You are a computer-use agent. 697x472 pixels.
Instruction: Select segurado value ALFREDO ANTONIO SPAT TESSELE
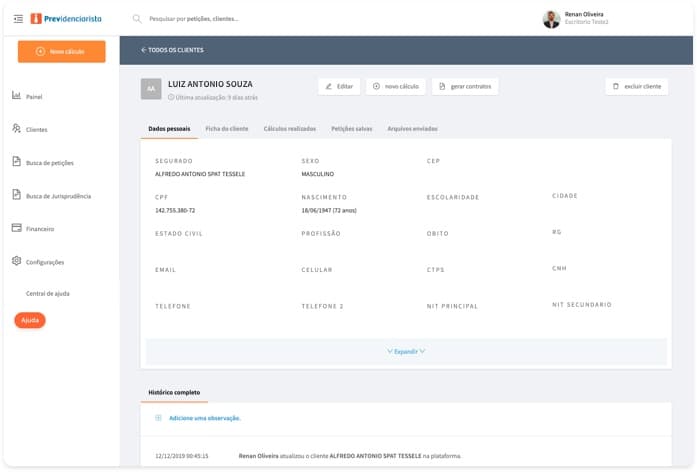[200, 174]
